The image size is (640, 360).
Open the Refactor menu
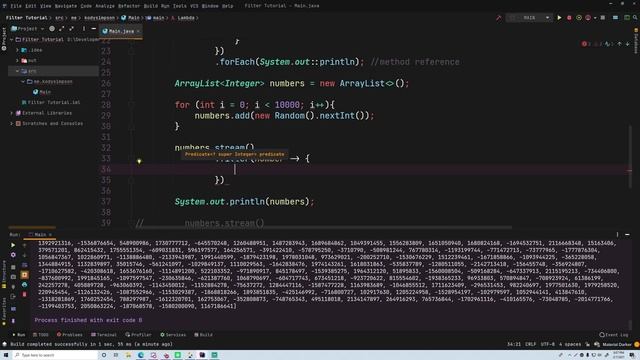[x=129, y=6]
